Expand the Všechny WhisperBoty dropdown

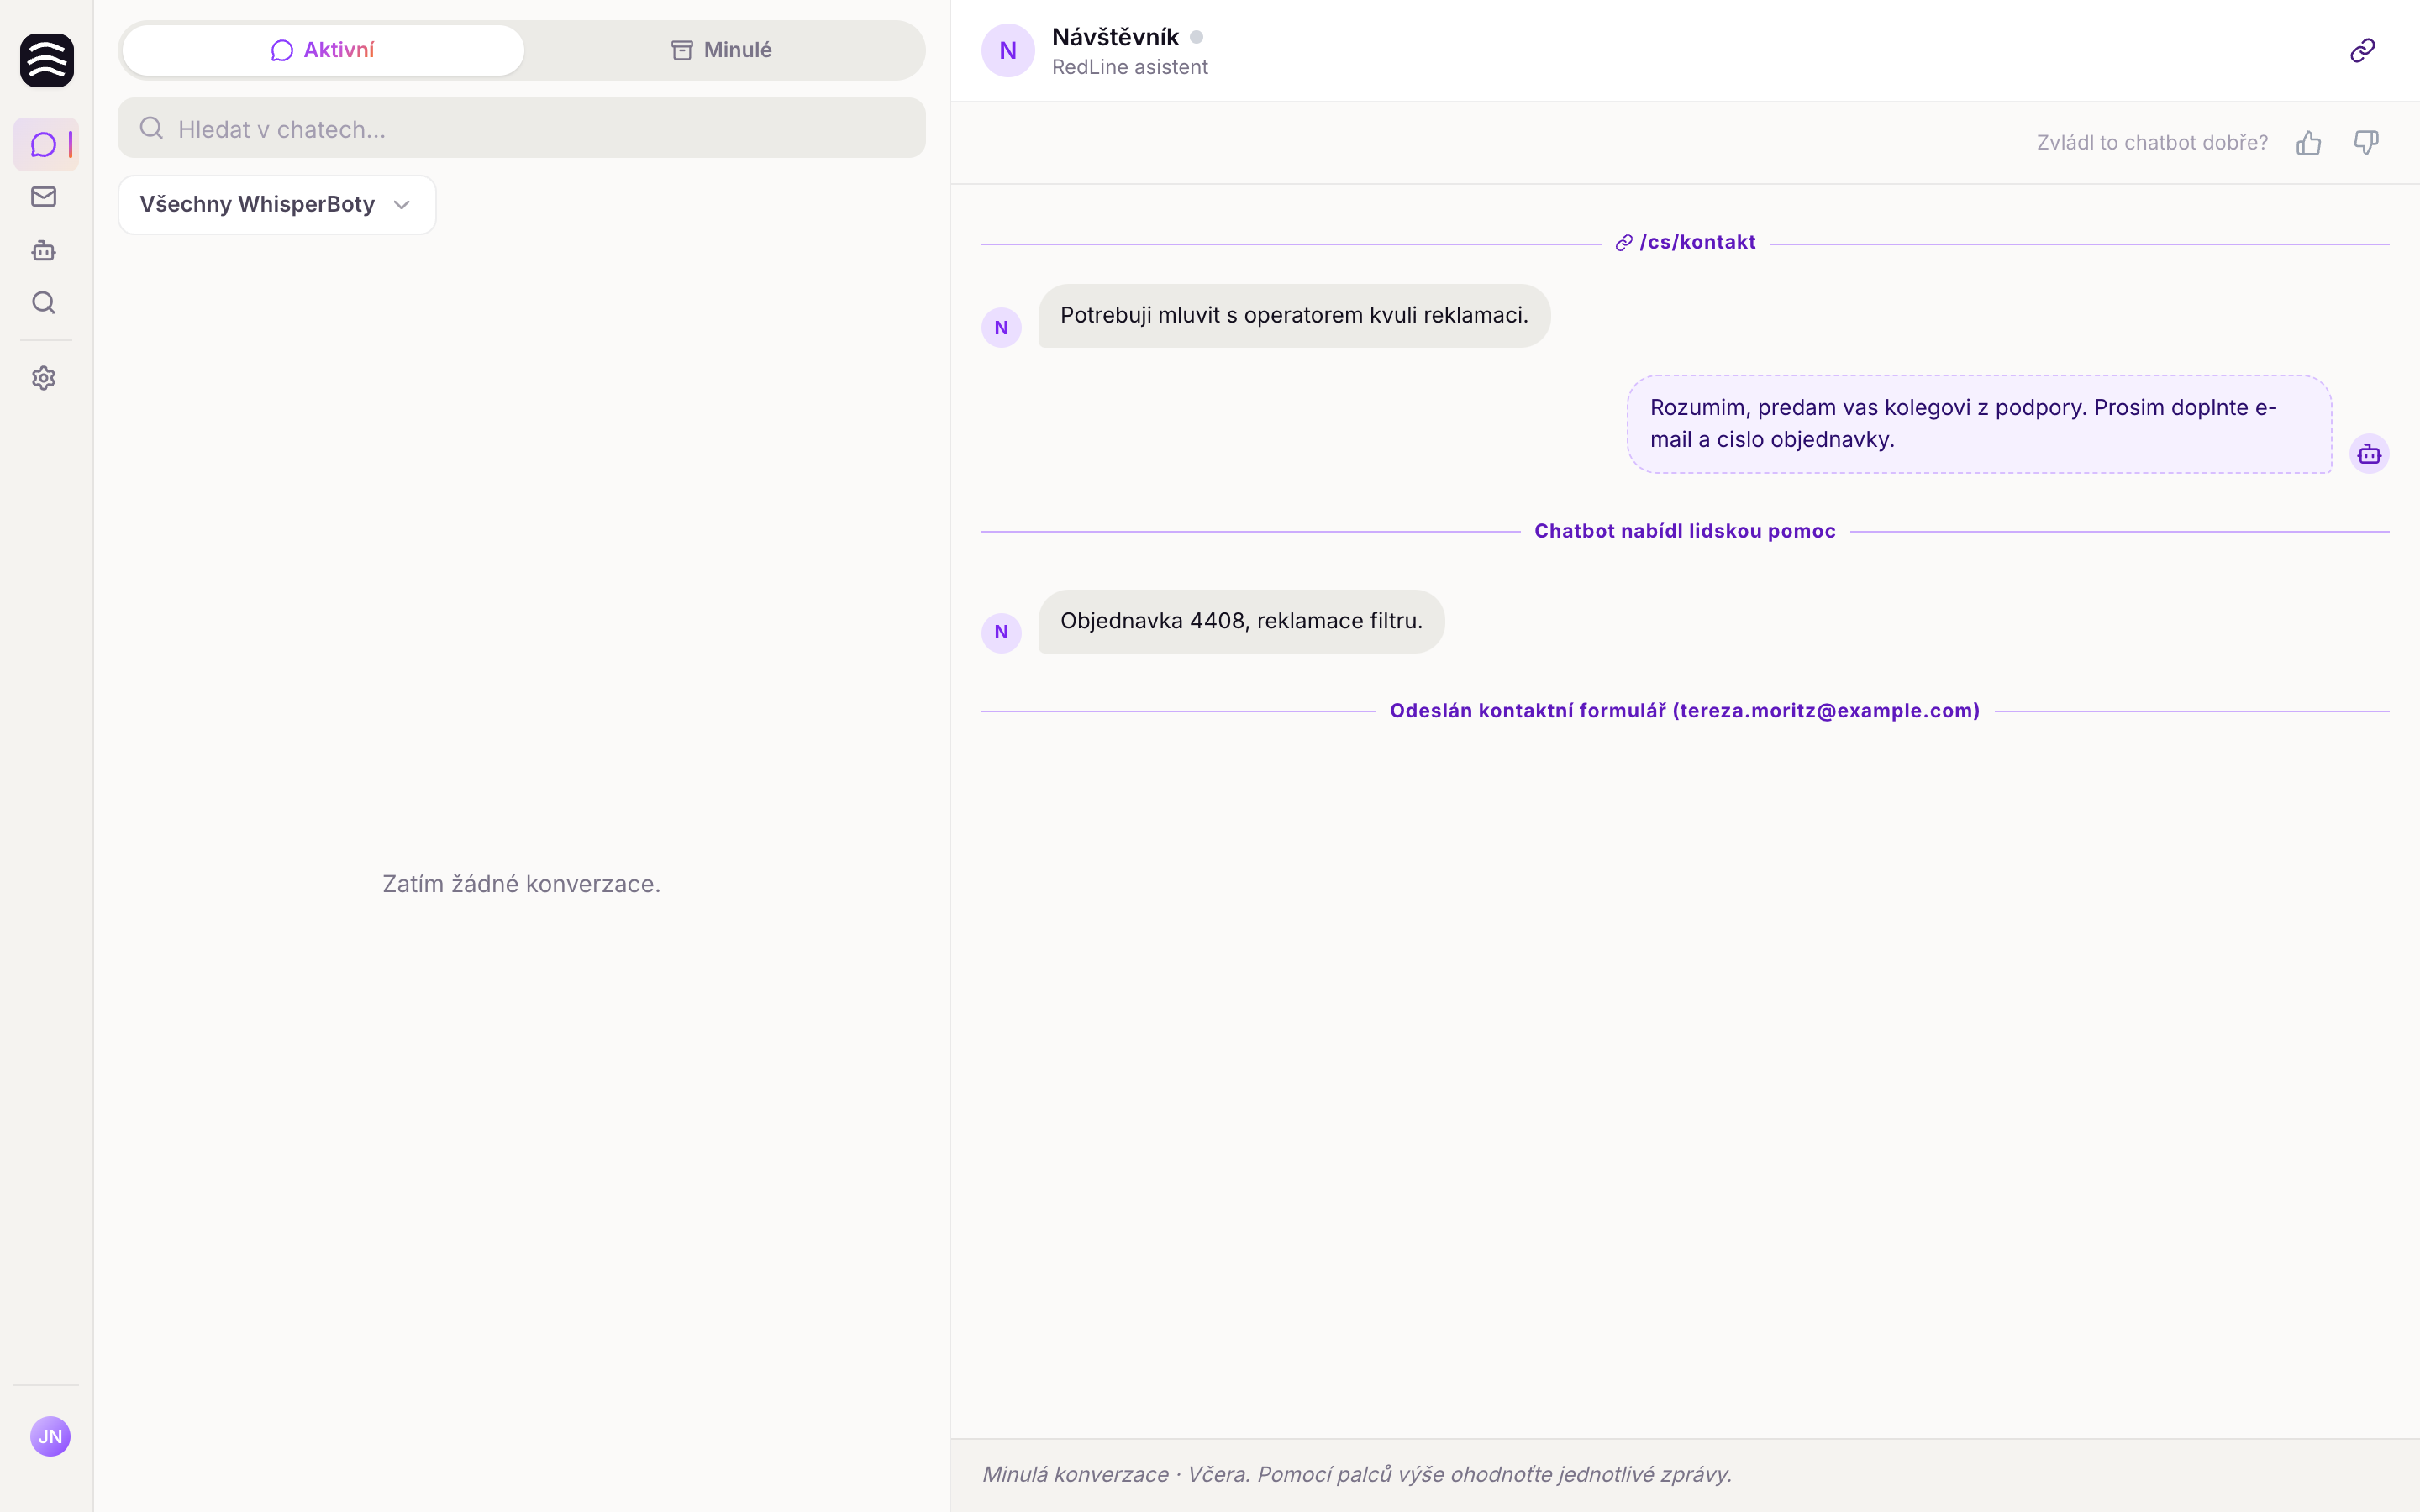[x=277, y=204]
